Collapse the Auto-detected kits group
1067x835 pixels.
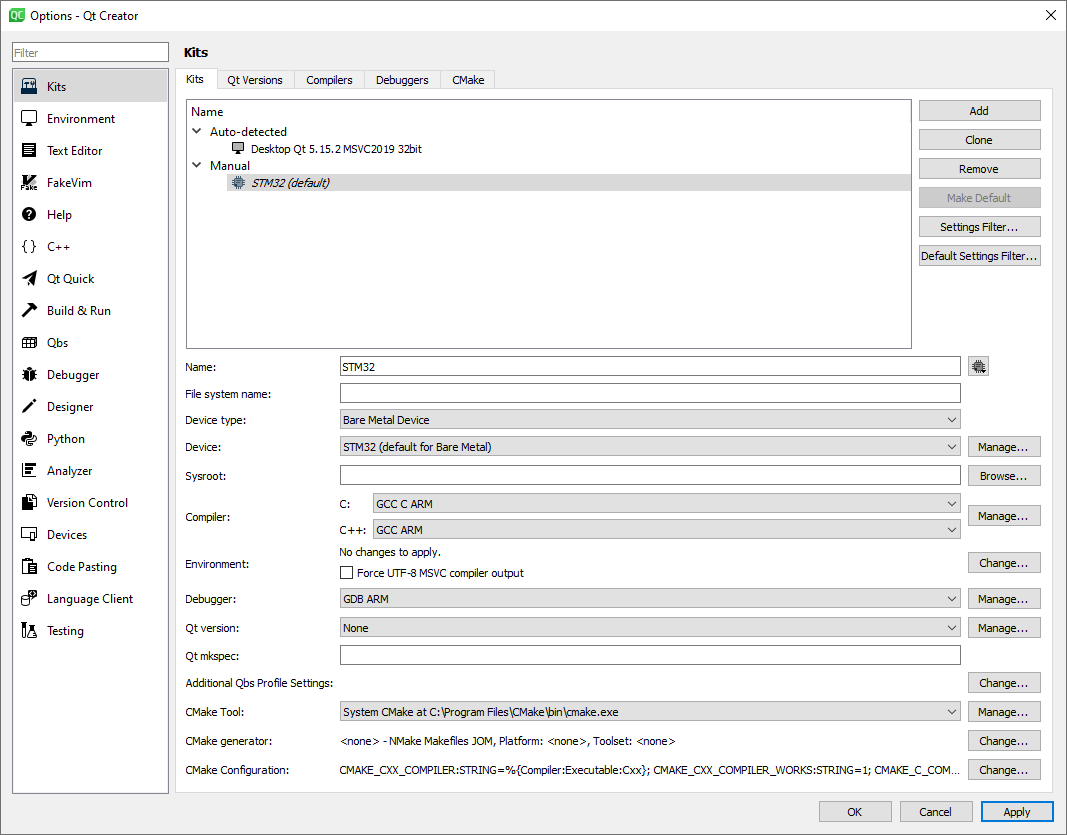[x=197, y=132]
